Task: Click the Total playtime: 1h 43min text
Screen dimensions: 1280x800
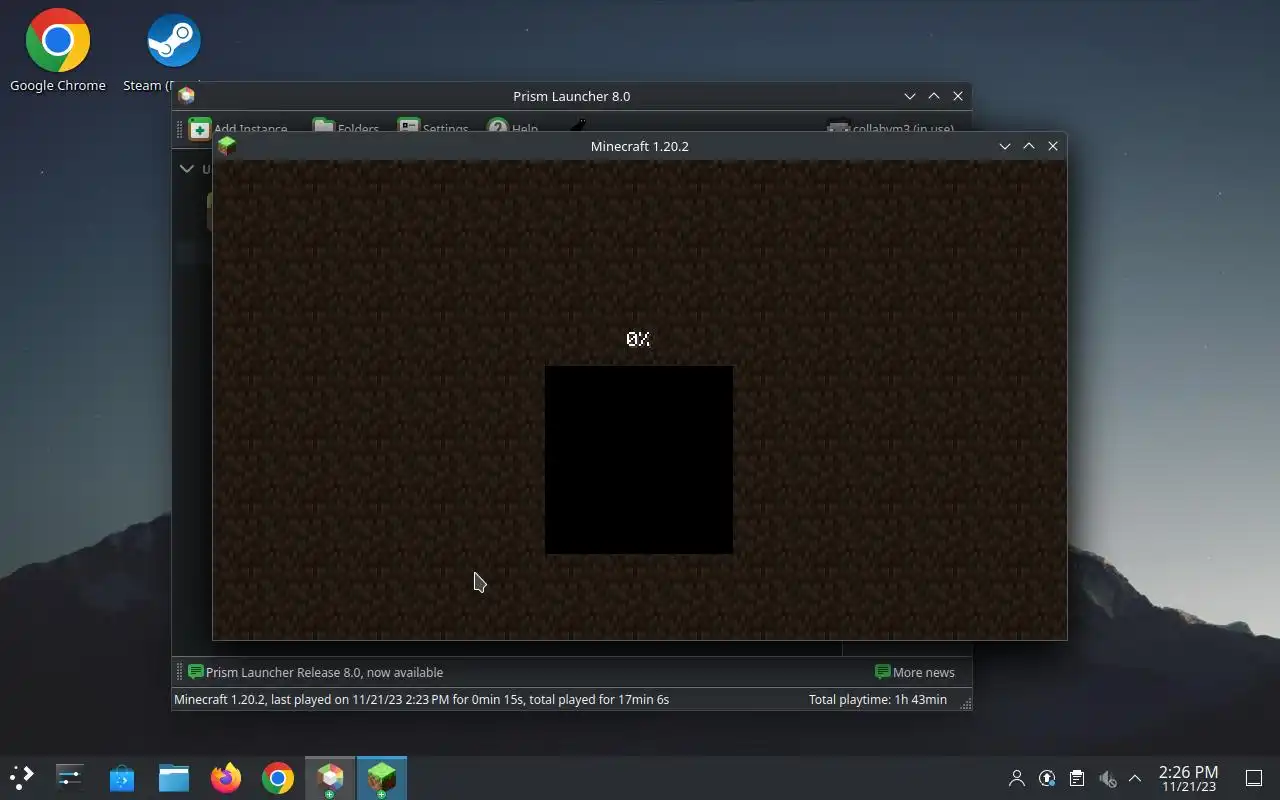Action: tap(877, 699)
